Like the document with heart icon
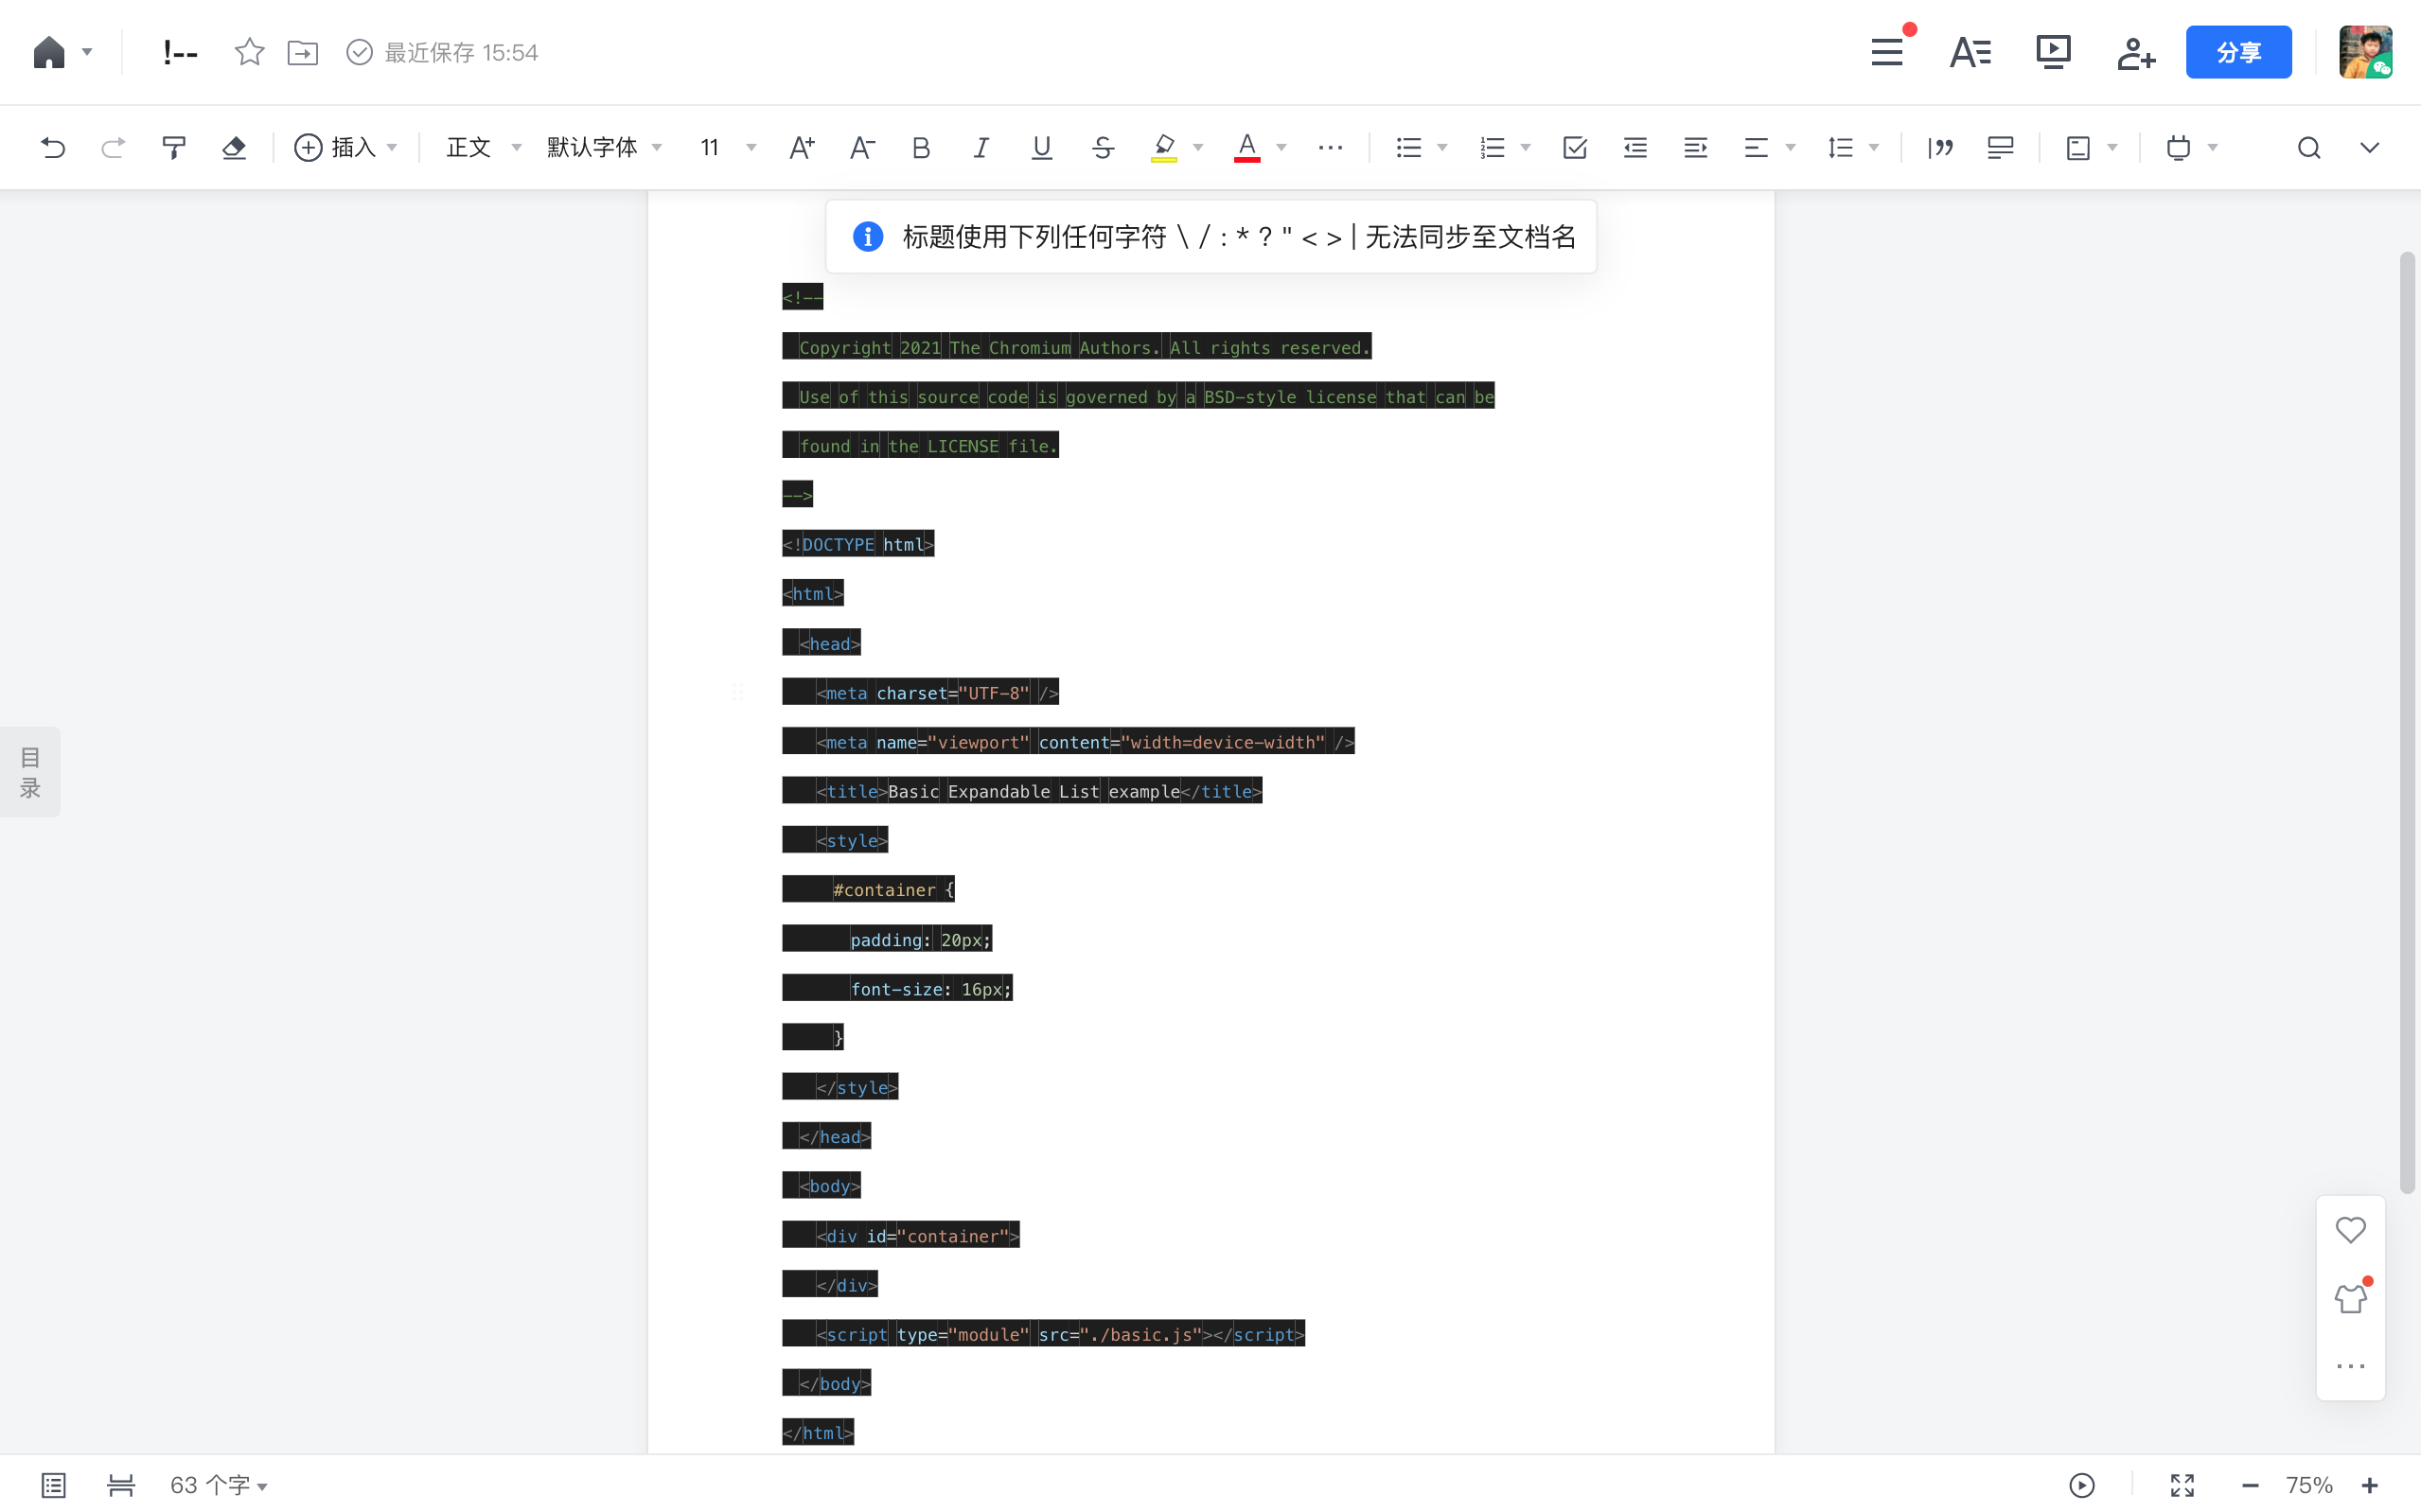The width and height of the screenshot is (2421, 1512). [x=2350, y=1230]
